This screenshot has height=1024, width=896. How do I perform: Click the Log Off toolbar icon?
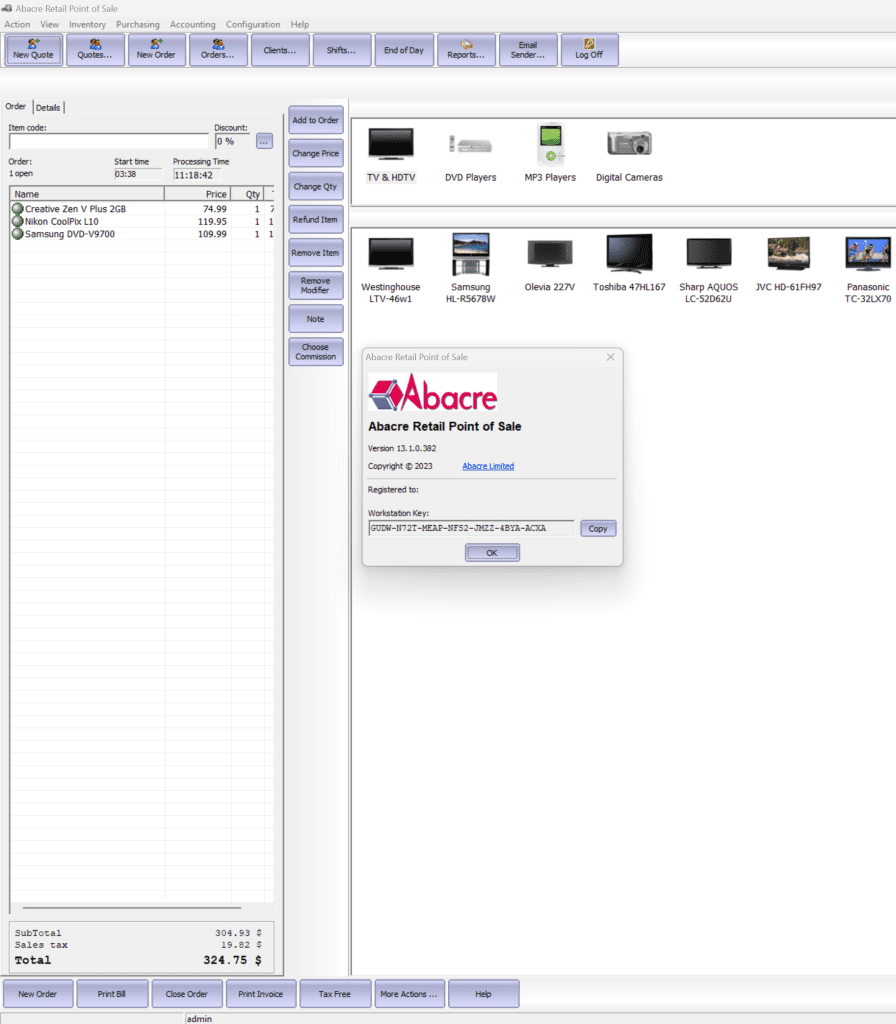589,49
